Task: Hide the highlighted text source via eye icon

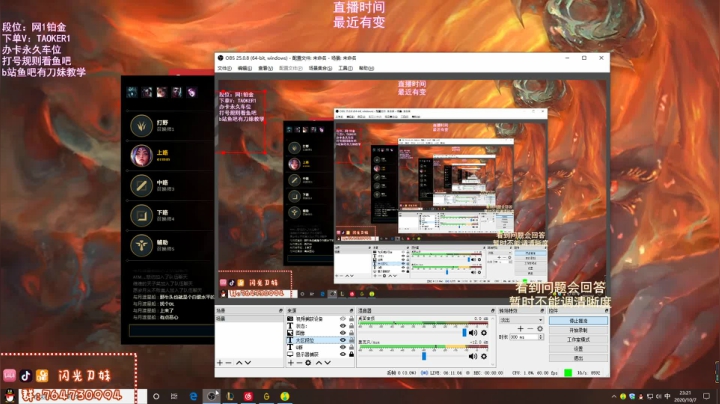Action: click(343, 340)
